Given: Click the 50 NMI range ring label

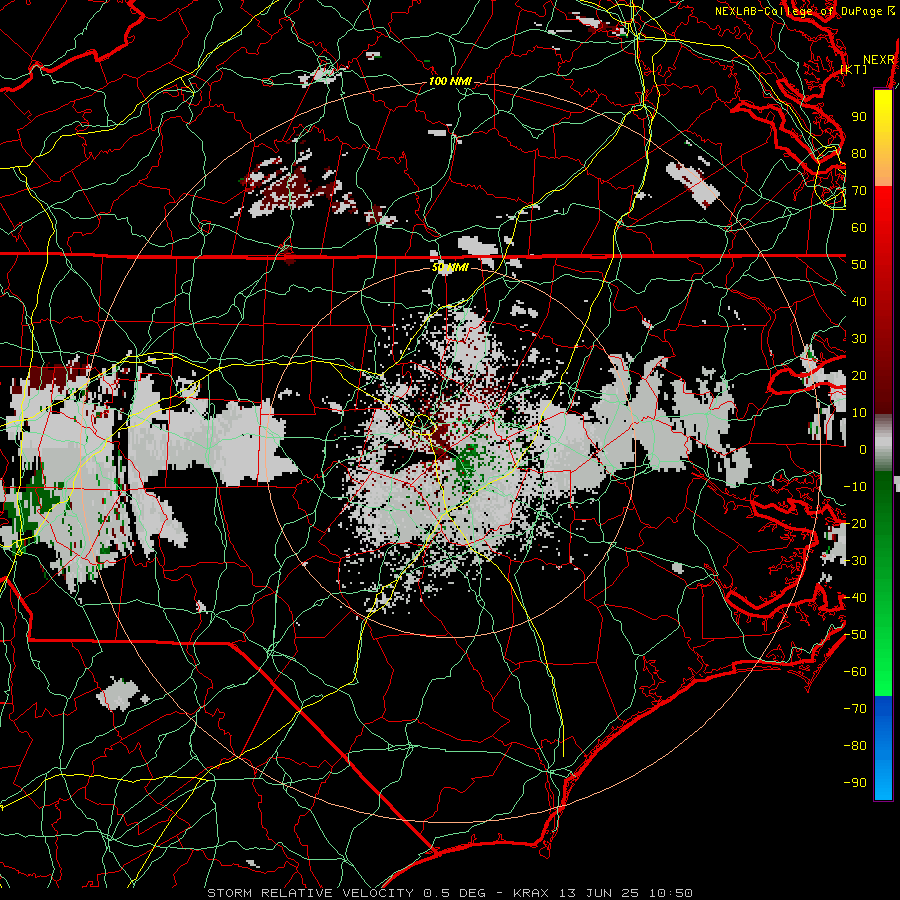Looking at the screenshot, I should click(x=450, y=267).
